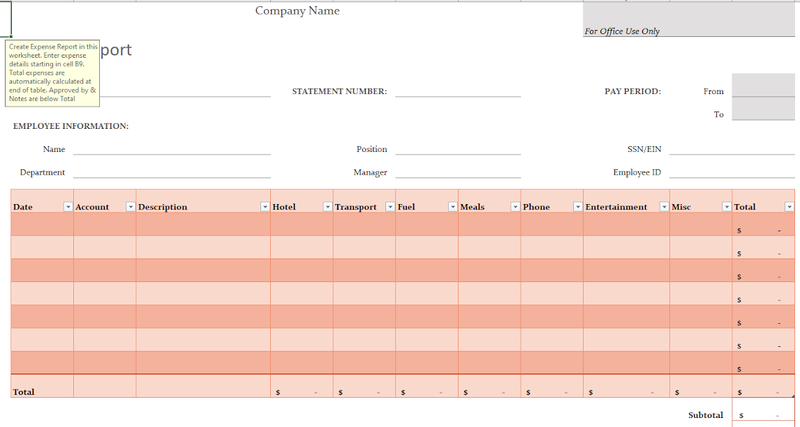Click the SSN/EIN input line
Screen dimensions: 800x427
[x=732, y=149]
